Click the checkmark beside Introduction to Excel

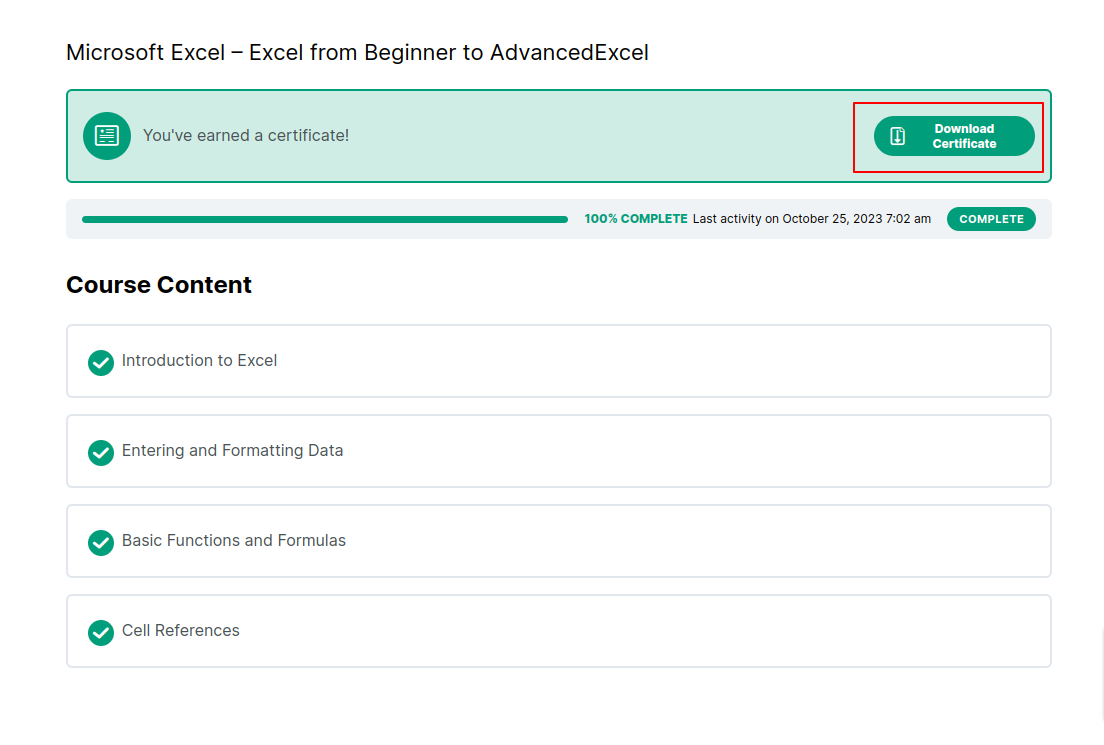click(101, 362)
